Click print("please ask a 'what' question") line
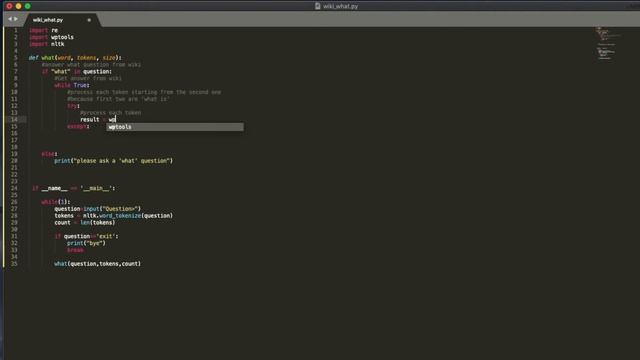The image size is (640, 360). tap(113, 161)
